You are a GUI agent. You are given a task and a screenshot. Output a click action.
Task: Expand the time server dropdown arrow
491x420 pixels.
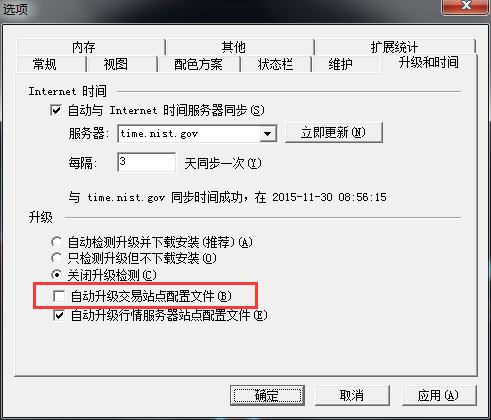click(x=268, y=134)
